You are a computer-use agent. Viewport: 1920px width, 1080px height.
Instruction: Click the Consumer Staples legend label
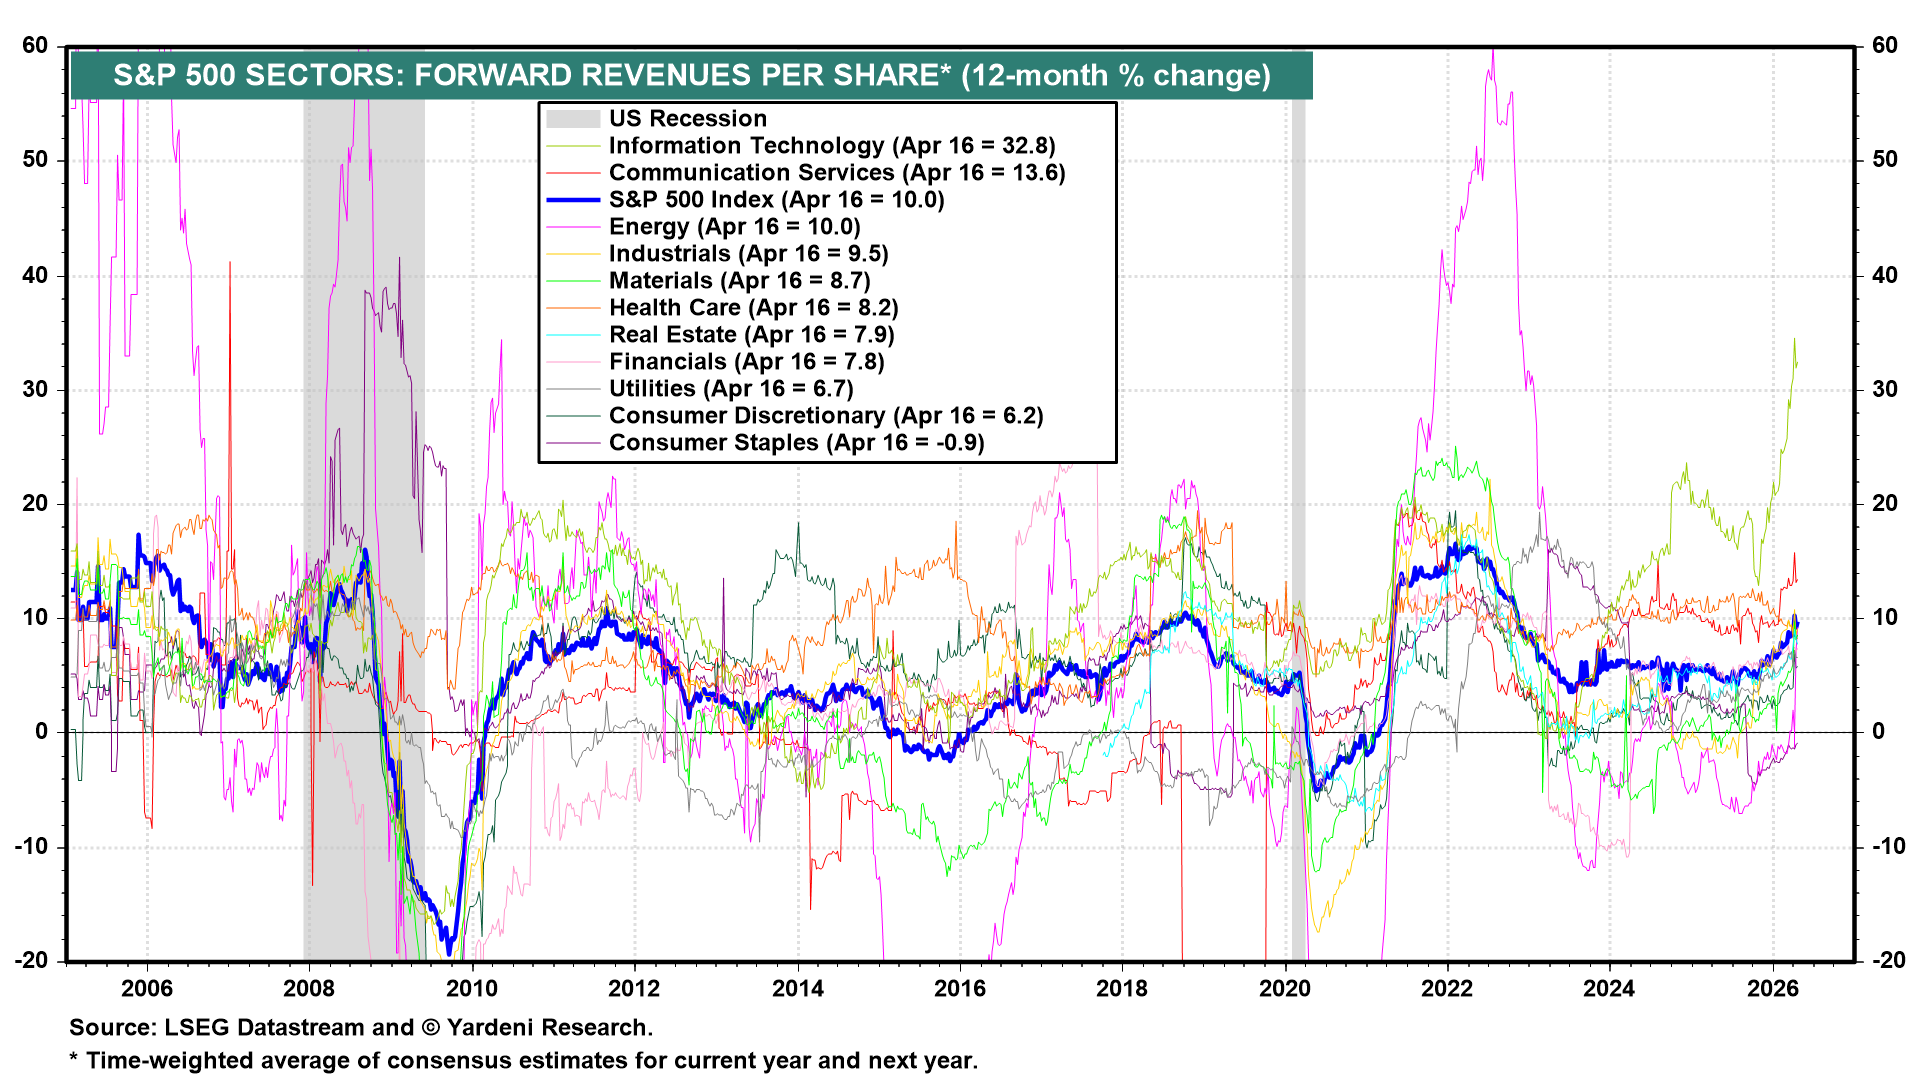(796, 443)
